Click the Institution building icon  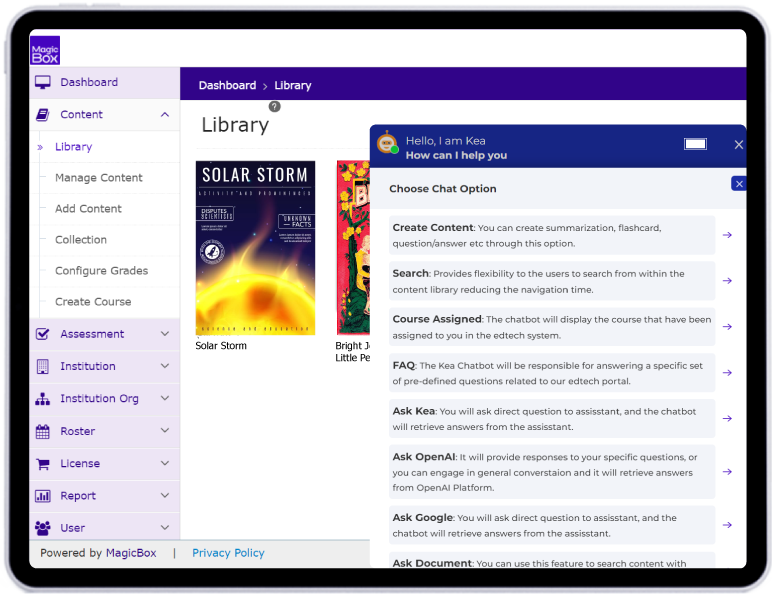pyautogui.click(x=43, y=367)
